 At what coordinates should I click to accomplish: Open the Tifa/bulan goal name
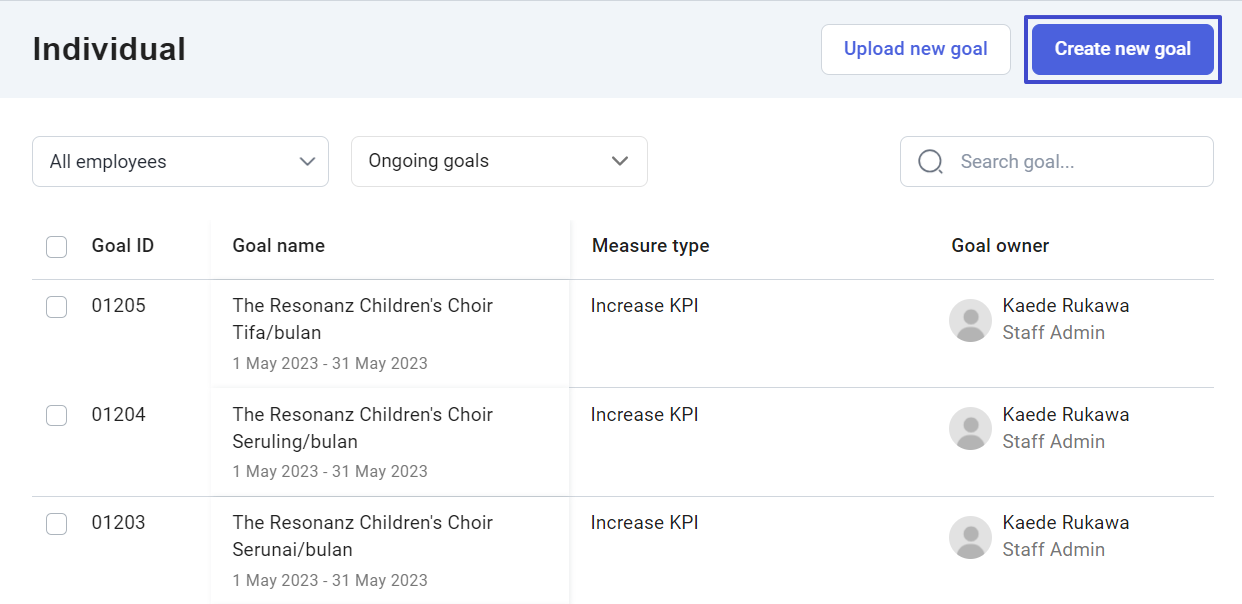(362, 319)
